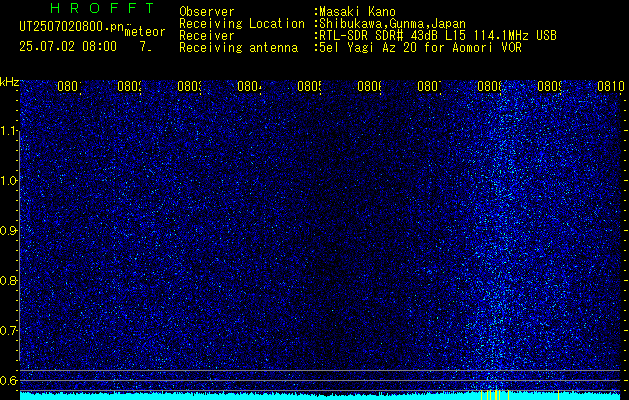
Task: Select the location Shibukawa,Gunma,Japan
Action: click(x=392, y=24)
